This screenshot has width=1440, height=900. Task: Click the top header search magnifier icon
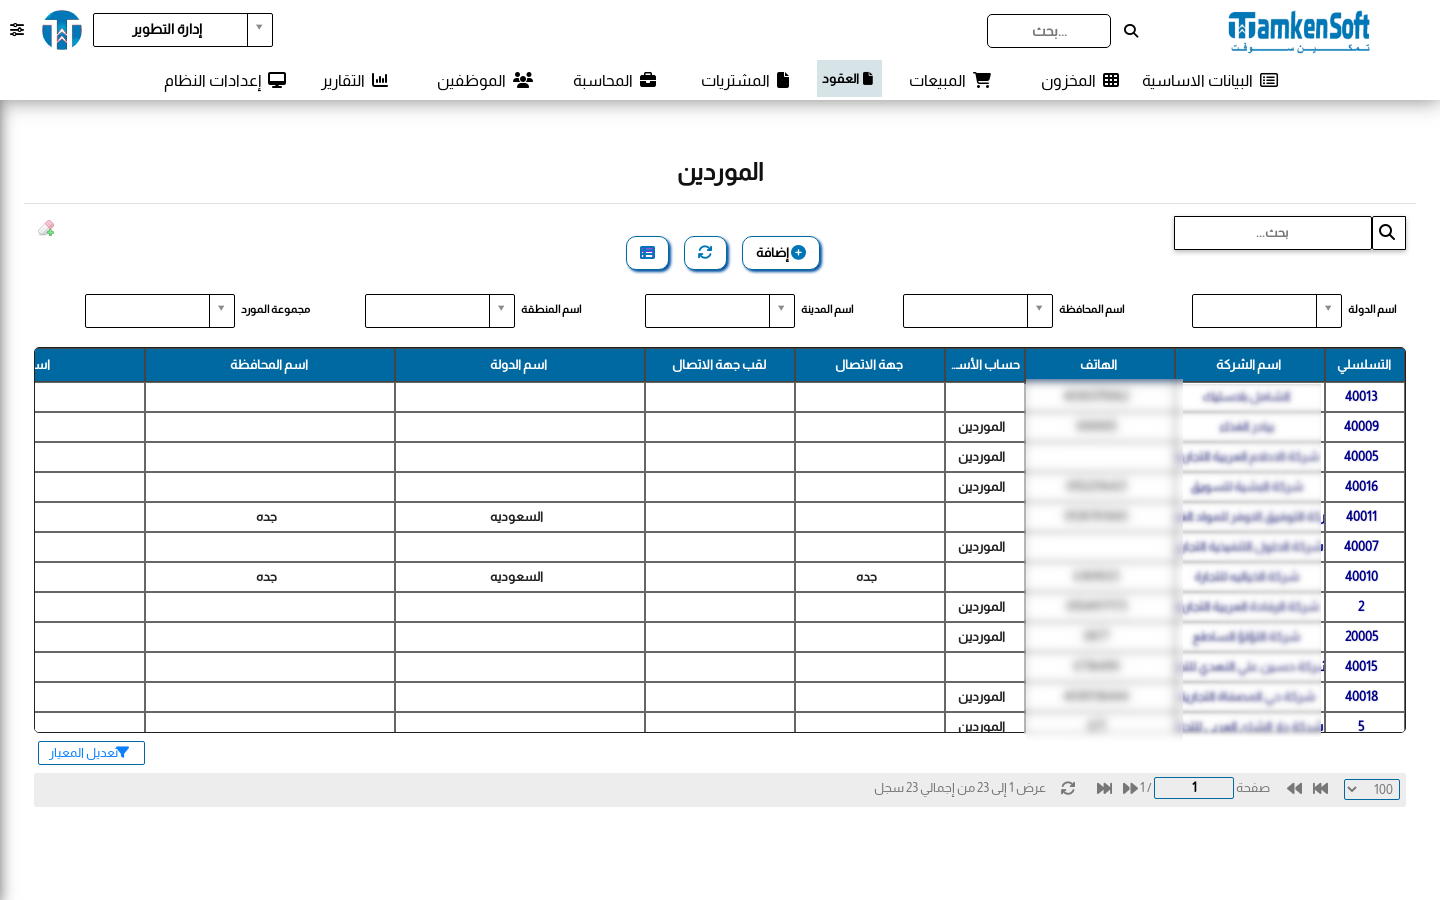tap(1131, 31)
